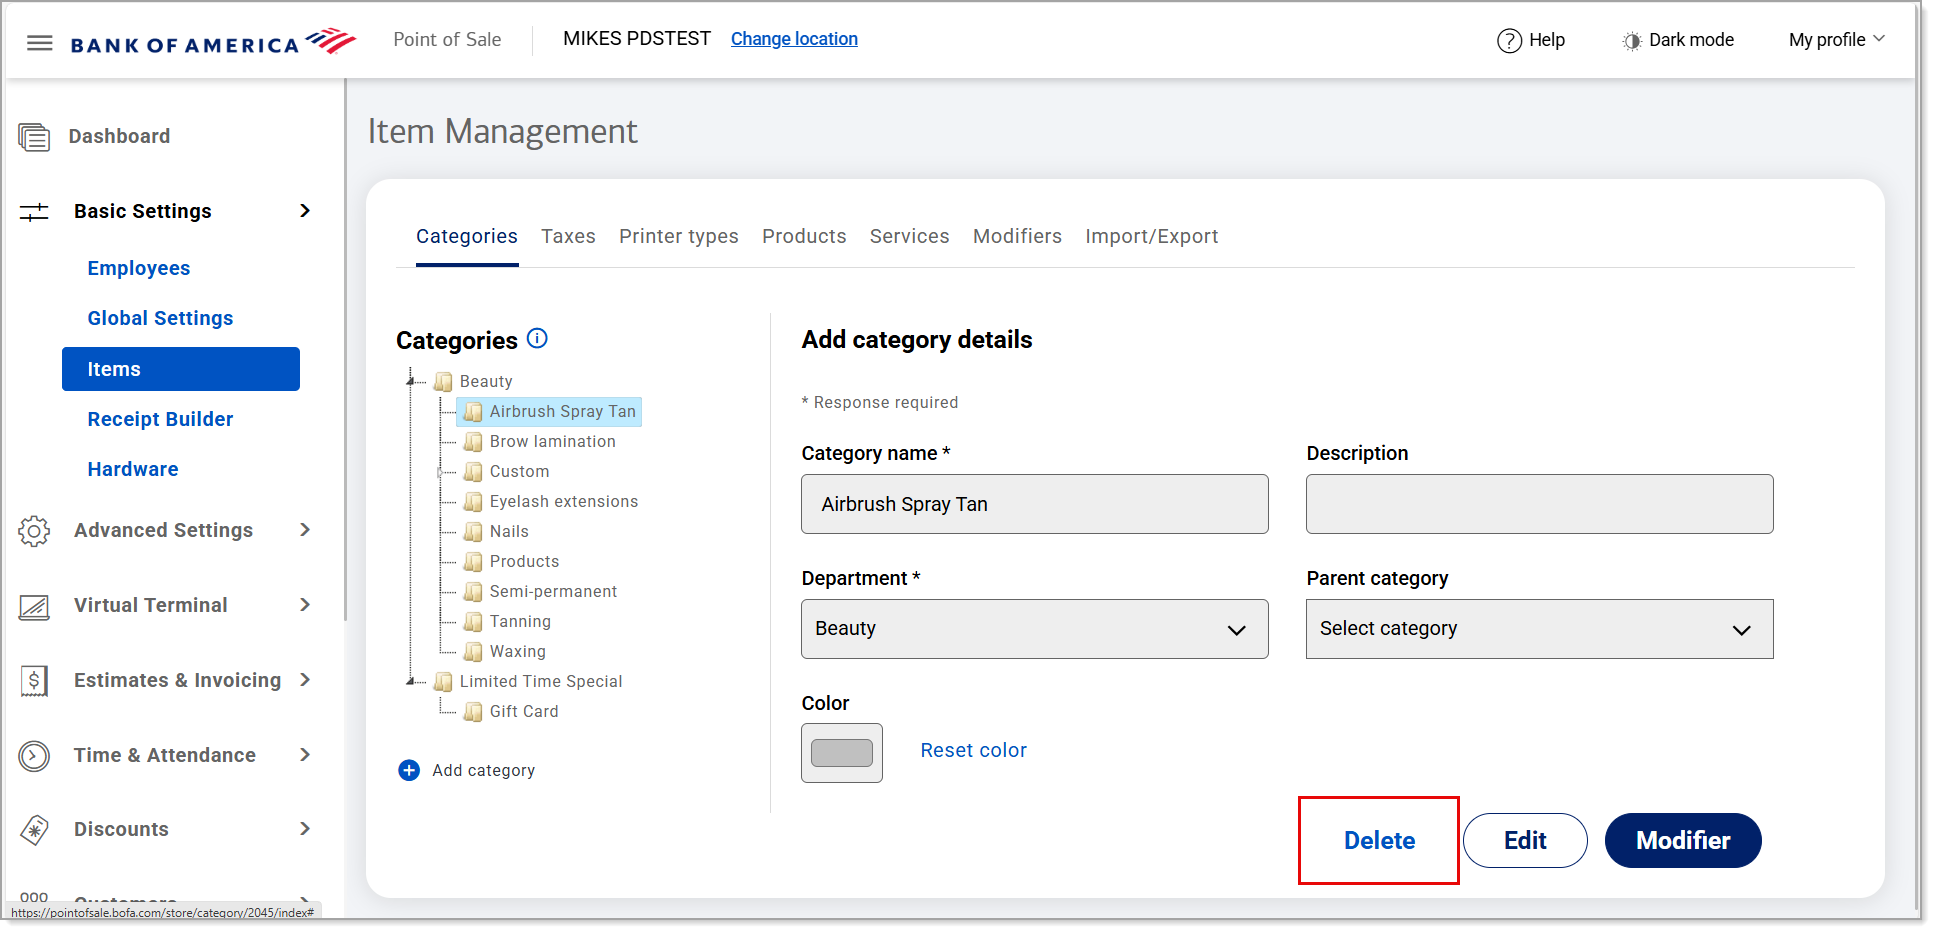
Task: Switch to the Import/Export tab
Action: pos(1151,237)
